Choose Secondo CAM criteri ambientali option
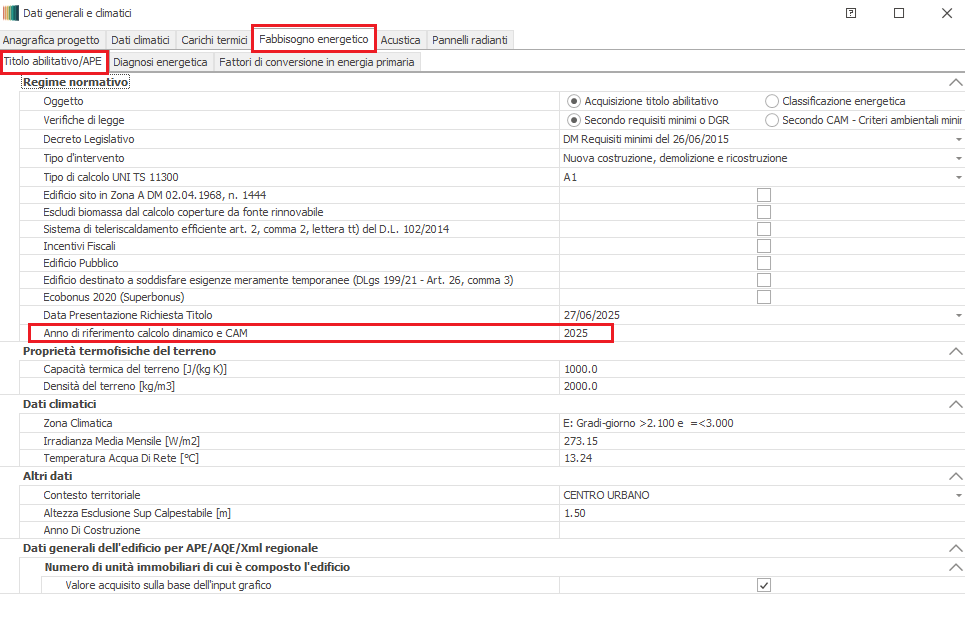The image size is (965, 625). [x=772, y=120]
